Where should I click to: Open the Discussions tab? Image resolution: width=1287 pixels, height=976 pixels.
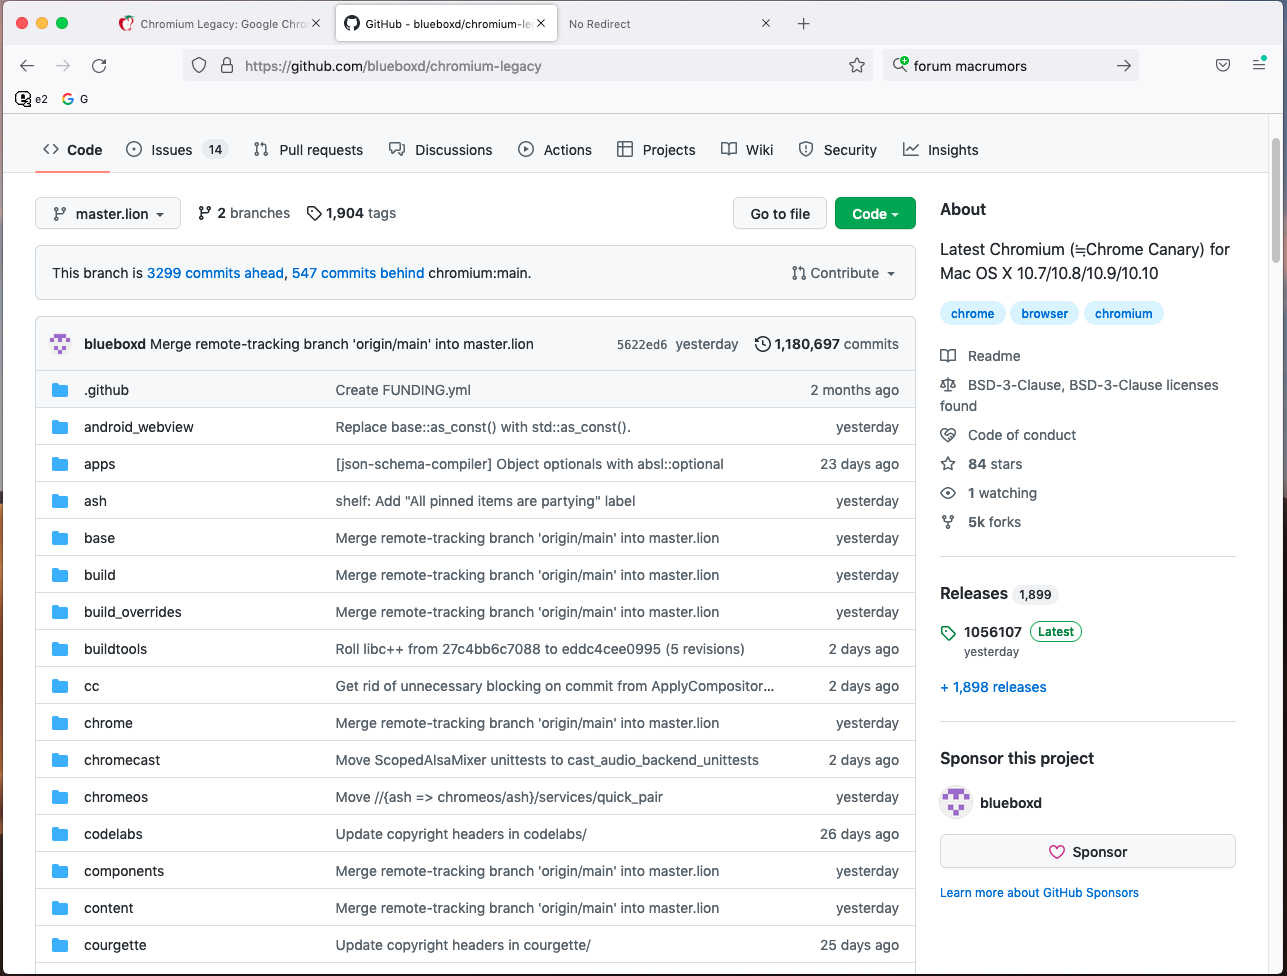click(440, 150)
